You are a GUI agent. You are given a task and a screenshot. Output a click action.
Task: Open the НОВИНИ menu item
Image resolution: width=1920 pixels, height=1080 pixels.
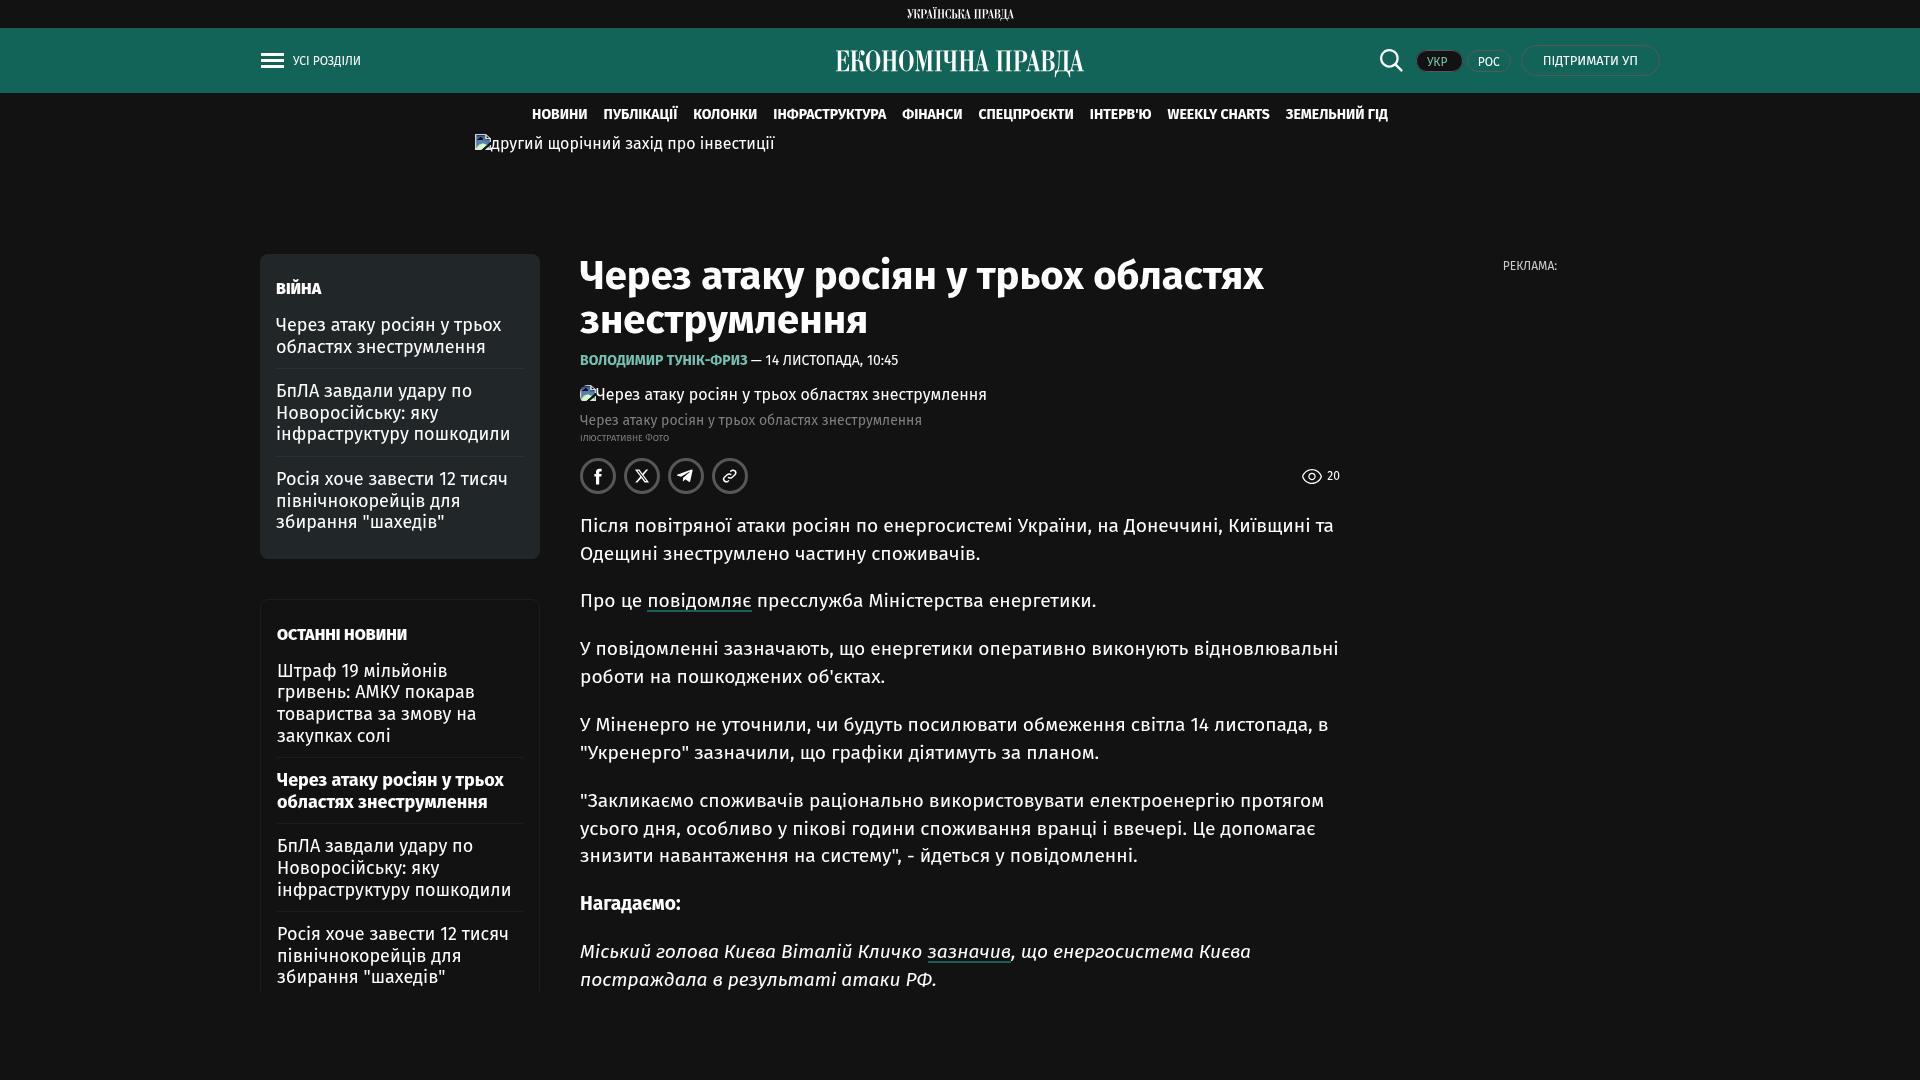click(559, 115)
